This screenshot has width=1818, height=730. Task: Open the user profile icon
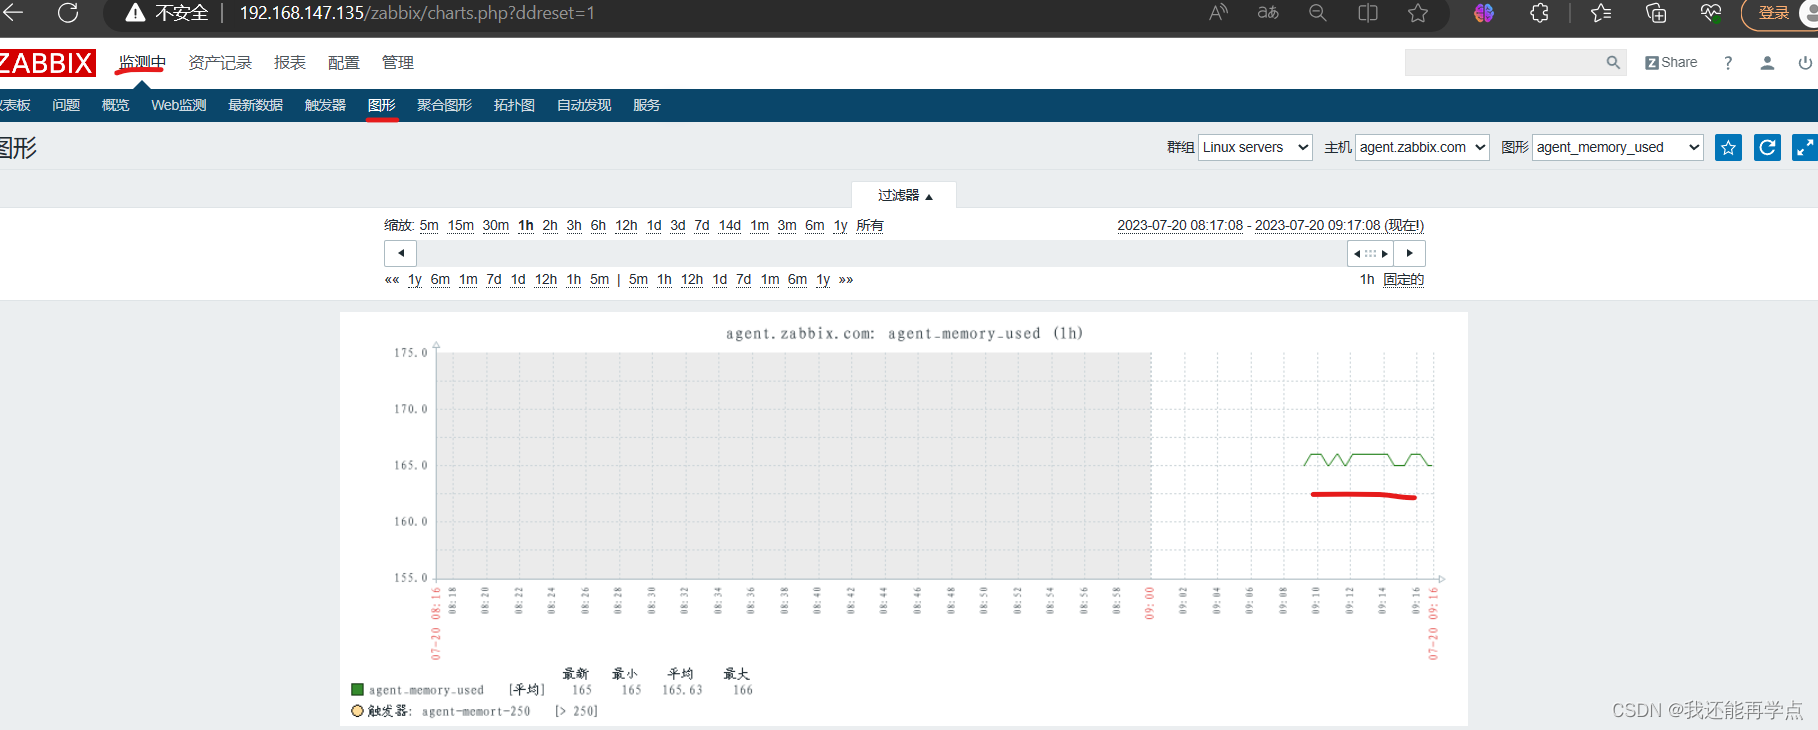pos(1767,63)
